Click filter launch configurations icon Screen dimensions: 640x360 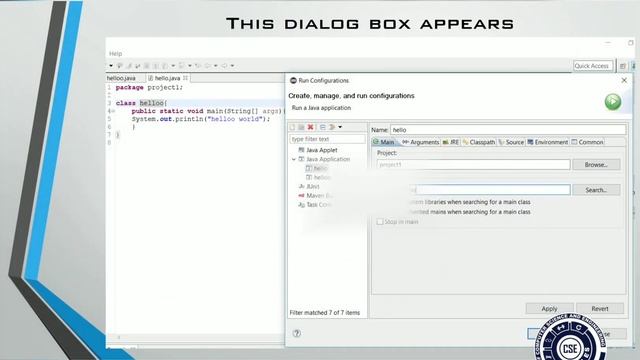332,127
